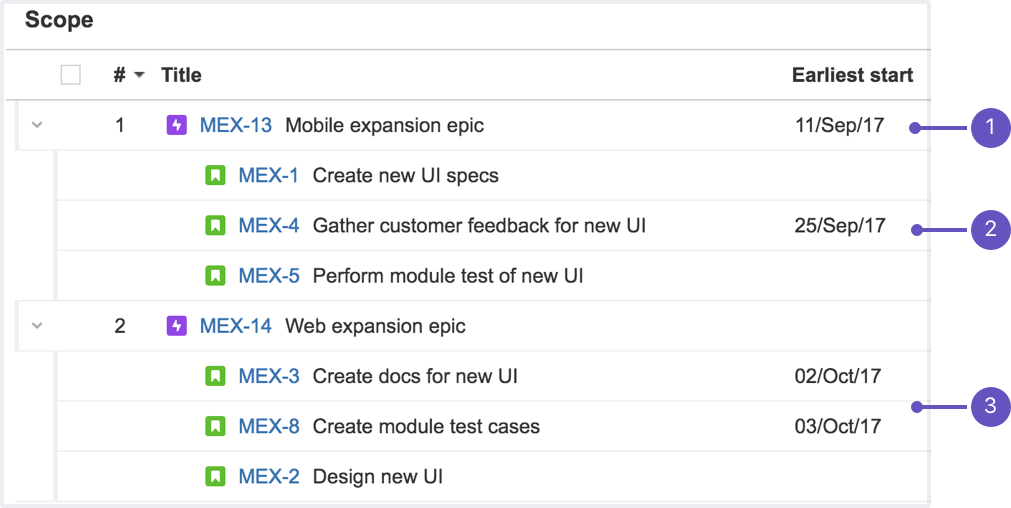Viewport: 1011px width, 508px height.
Task: Click the green story icon beside MEX-4
Action: [x=215, y=226]
